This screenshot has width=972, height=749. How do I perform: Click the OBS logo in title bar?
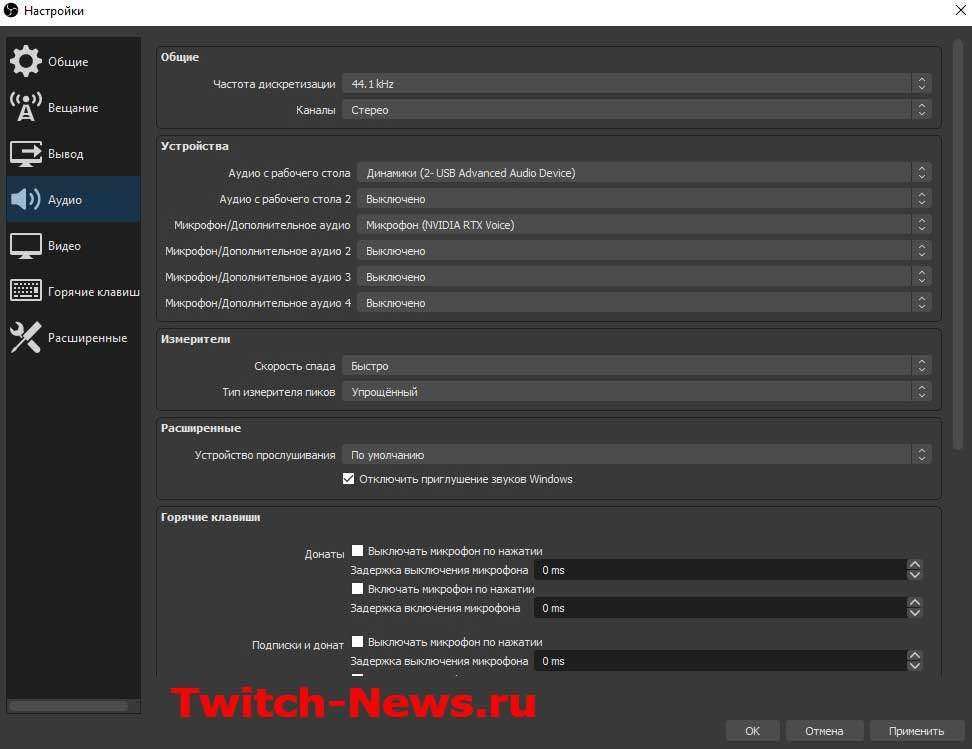11,11
